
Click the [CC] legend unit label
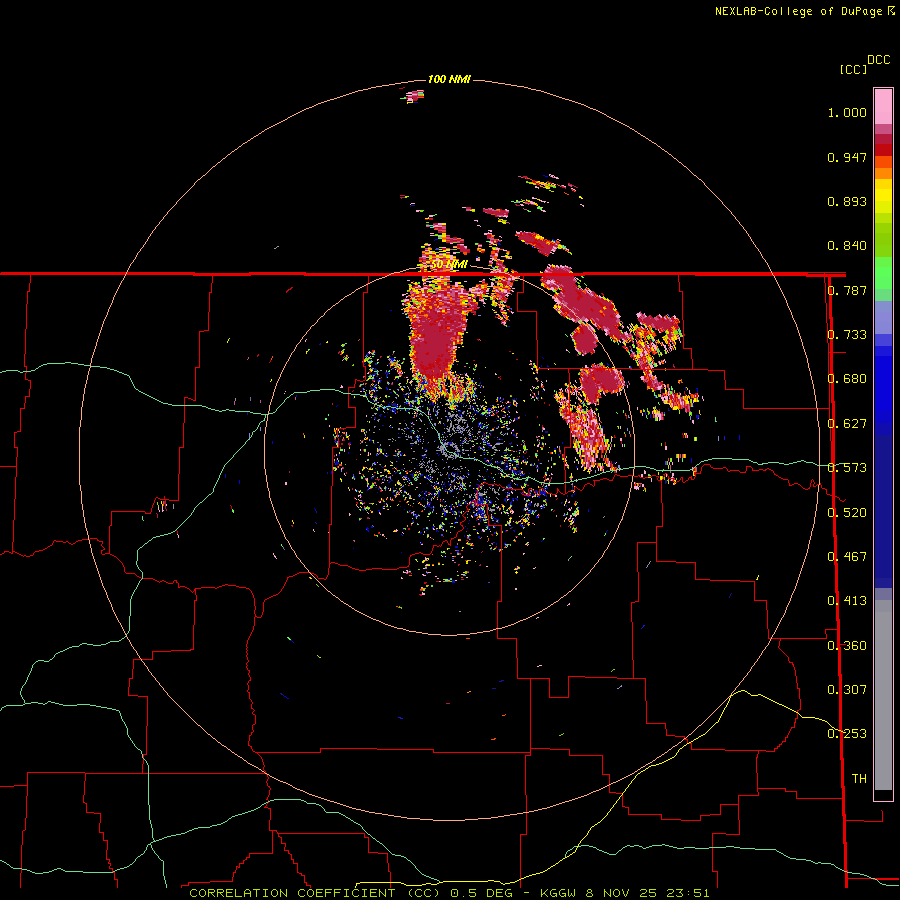(853, 69)
